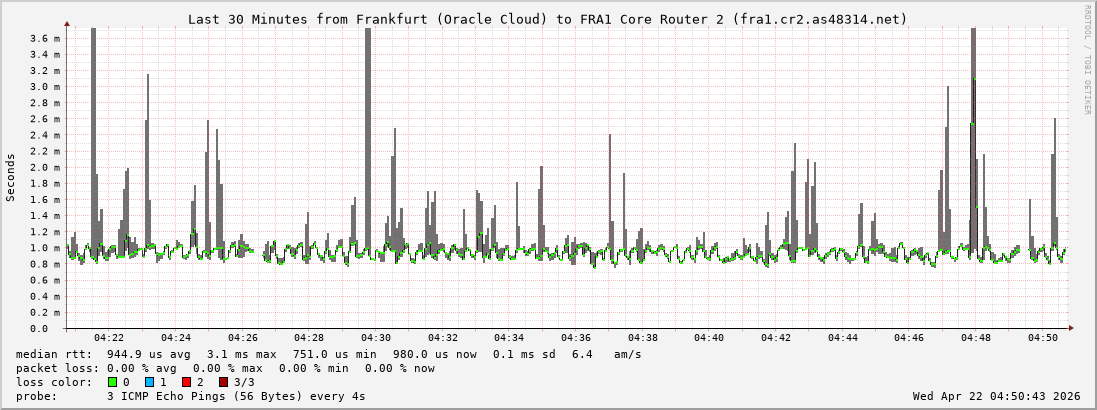Click the packet loss statistics line

pos(225,368)
